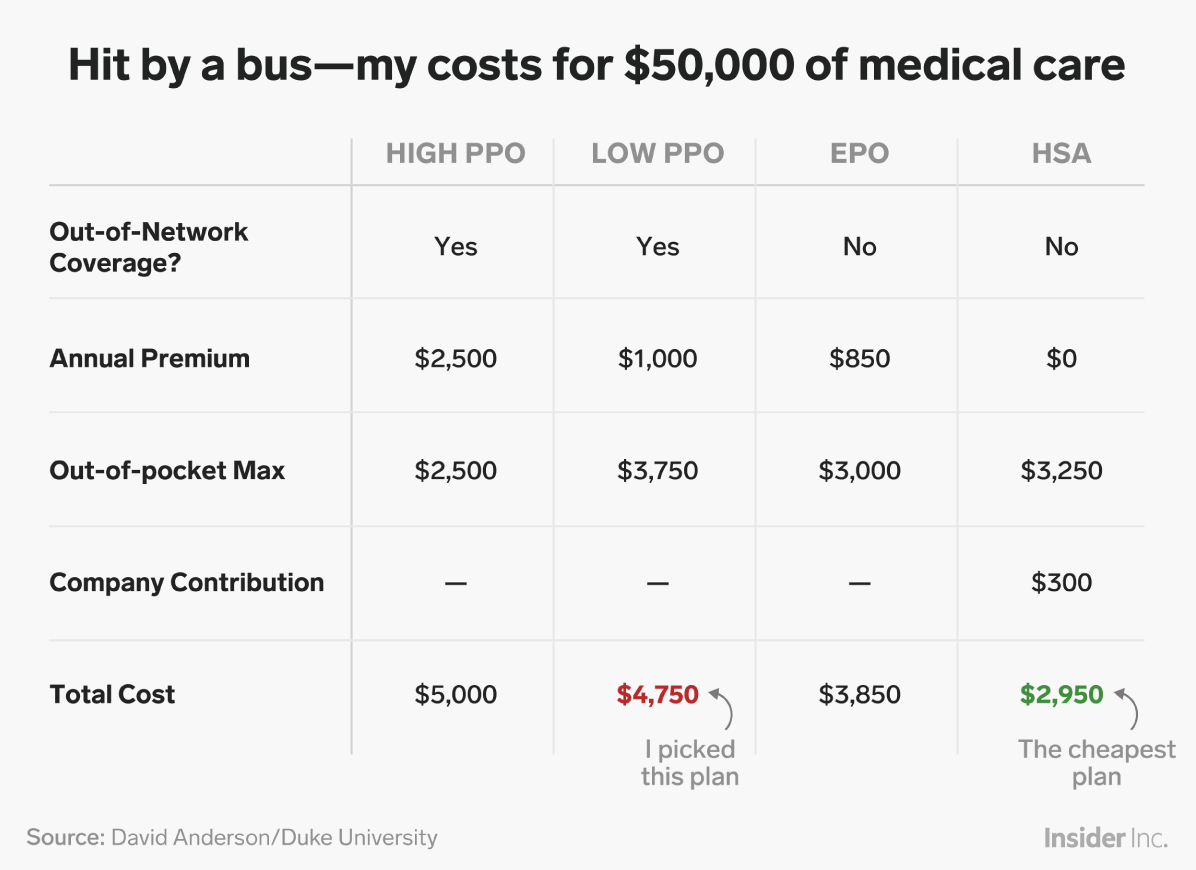Select the HIGH PPO column header

pos(455,153)
